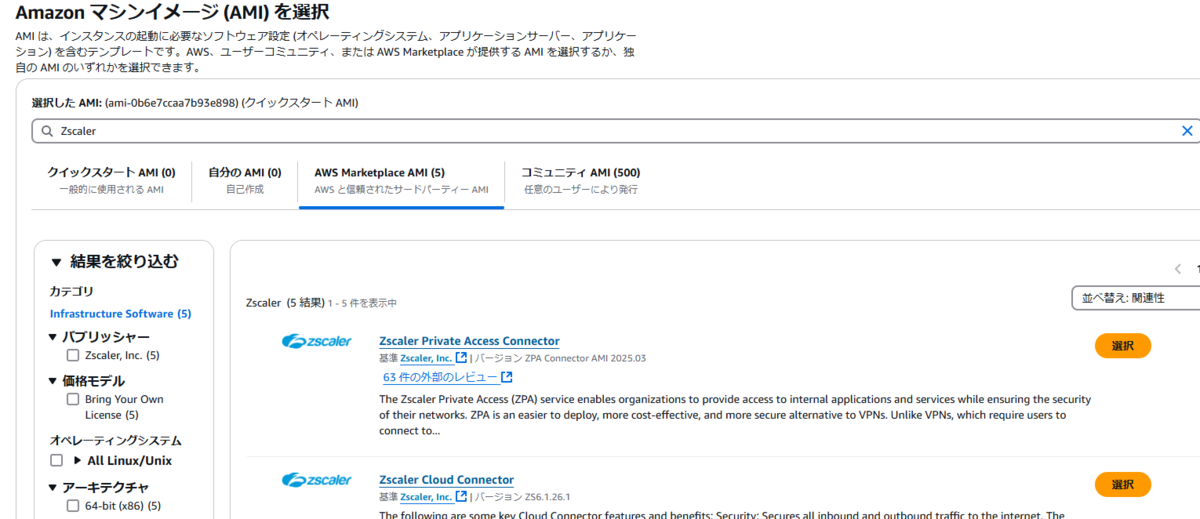The image size is (1200, 519).
Task: Click the 選択した AMI id text
Action: click(195, 103)
